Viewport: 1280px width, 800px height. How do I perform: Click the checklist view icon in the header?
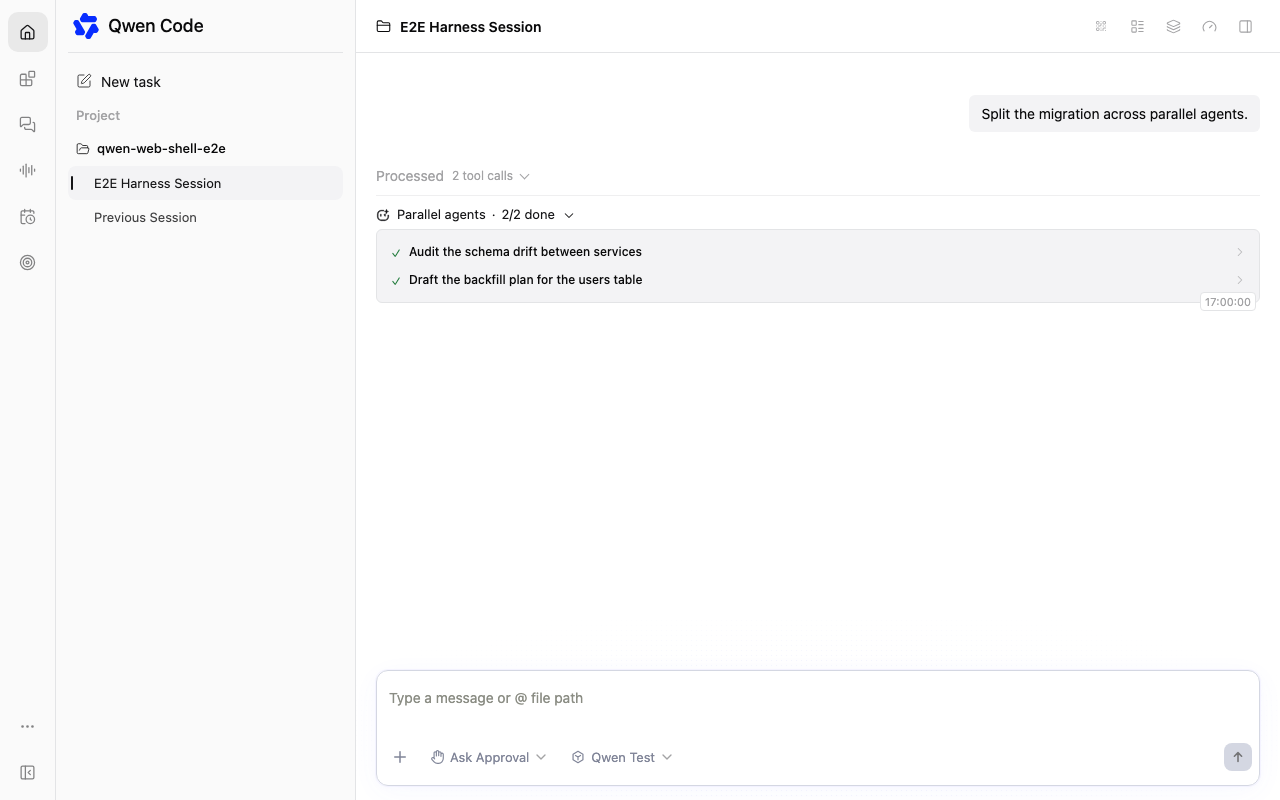click(x=1137, y=27)
